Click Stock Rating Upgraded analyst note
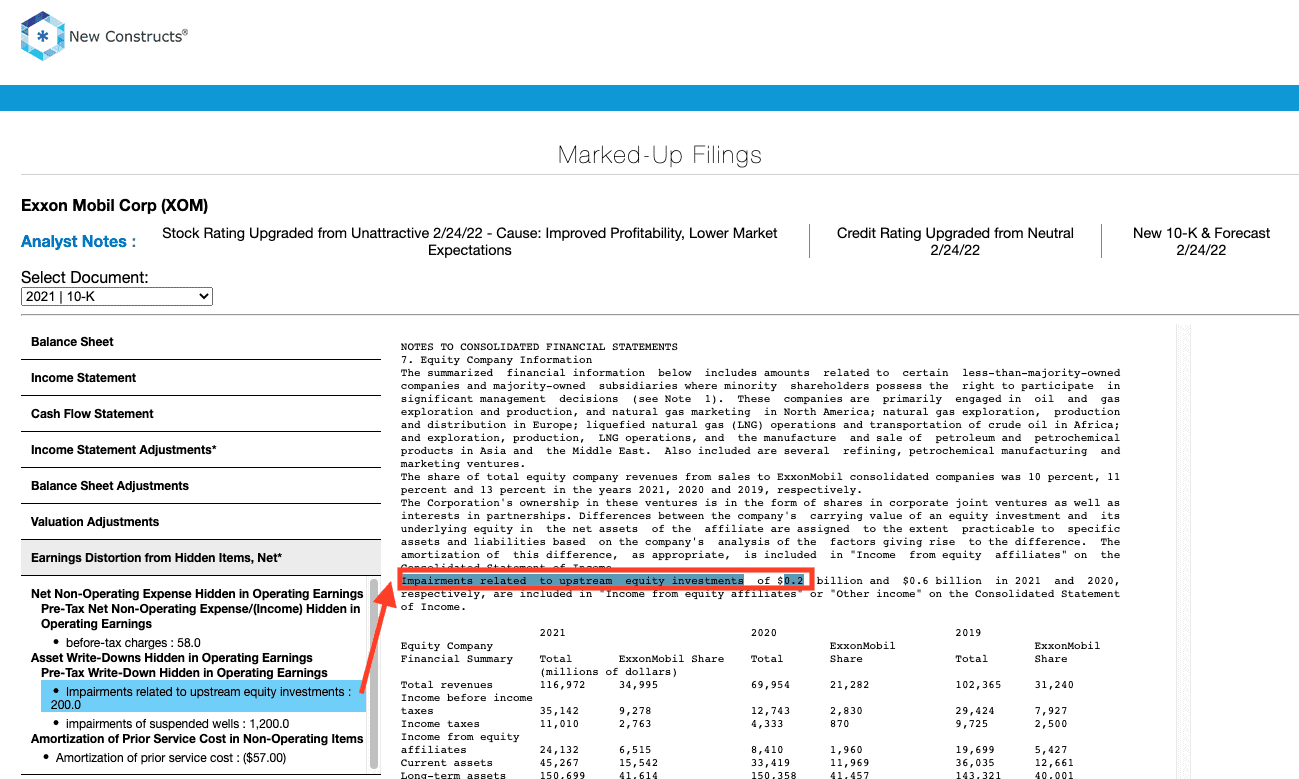 469,241
